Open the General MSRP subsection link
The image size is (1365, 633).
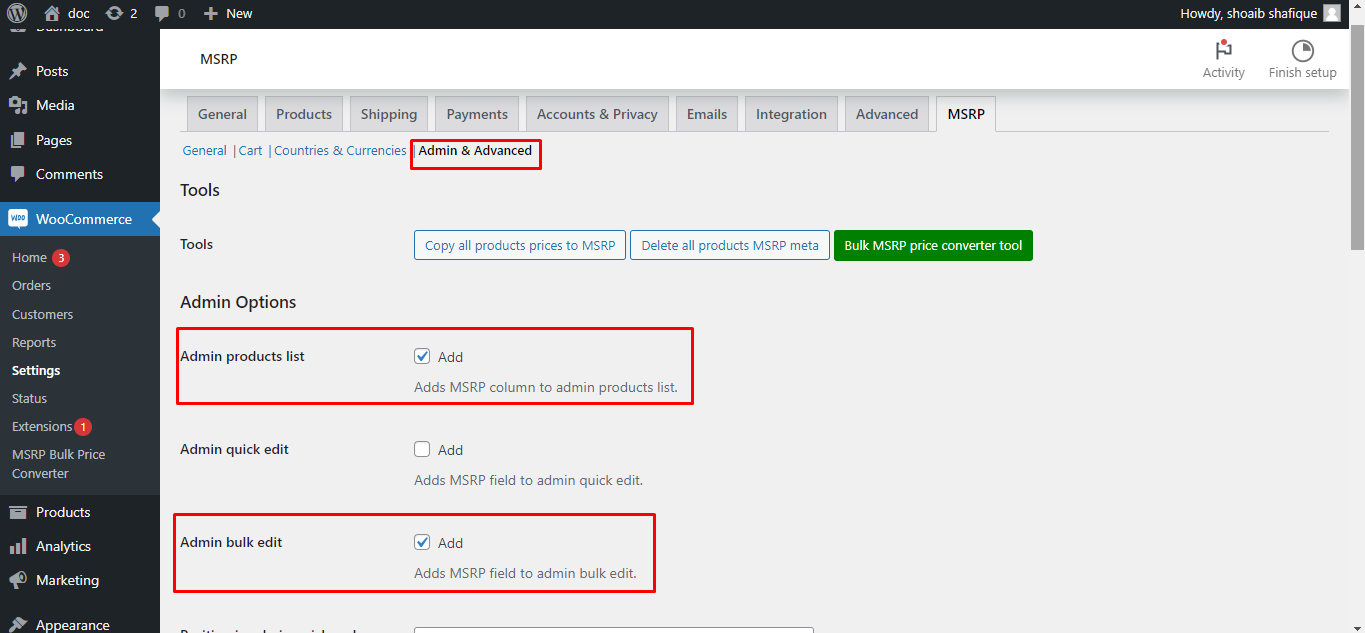[x=204, y=150]
